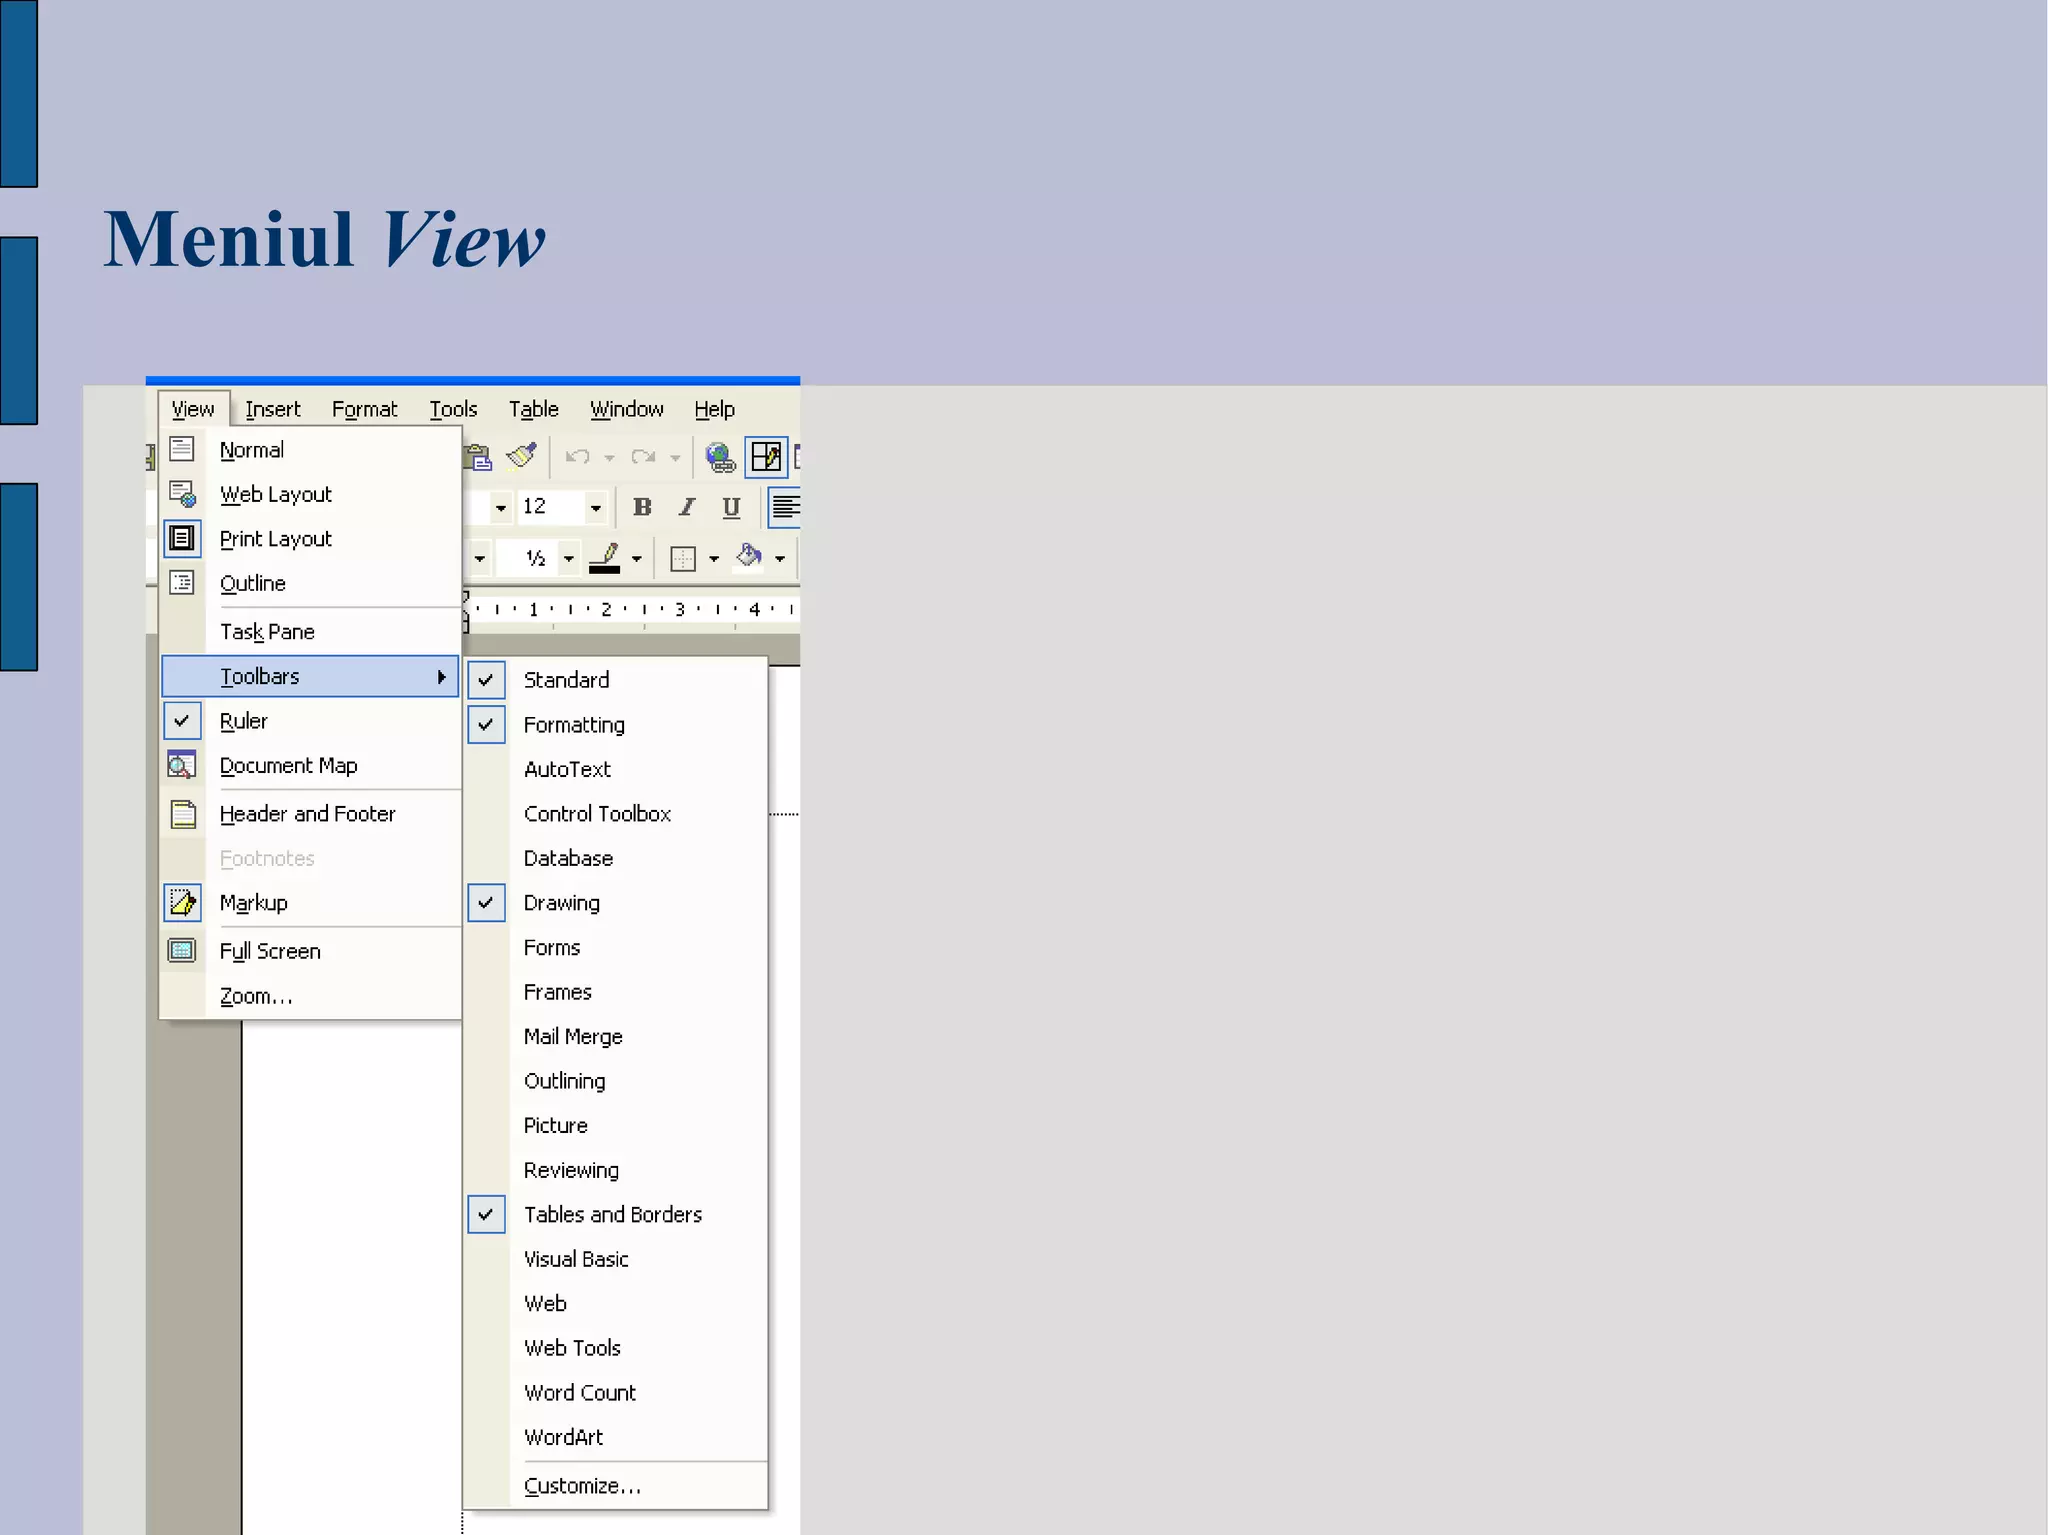This screenshot has width=2048, height=1535.
Task: Click the border color pen swatch
Action: (605, 558)
